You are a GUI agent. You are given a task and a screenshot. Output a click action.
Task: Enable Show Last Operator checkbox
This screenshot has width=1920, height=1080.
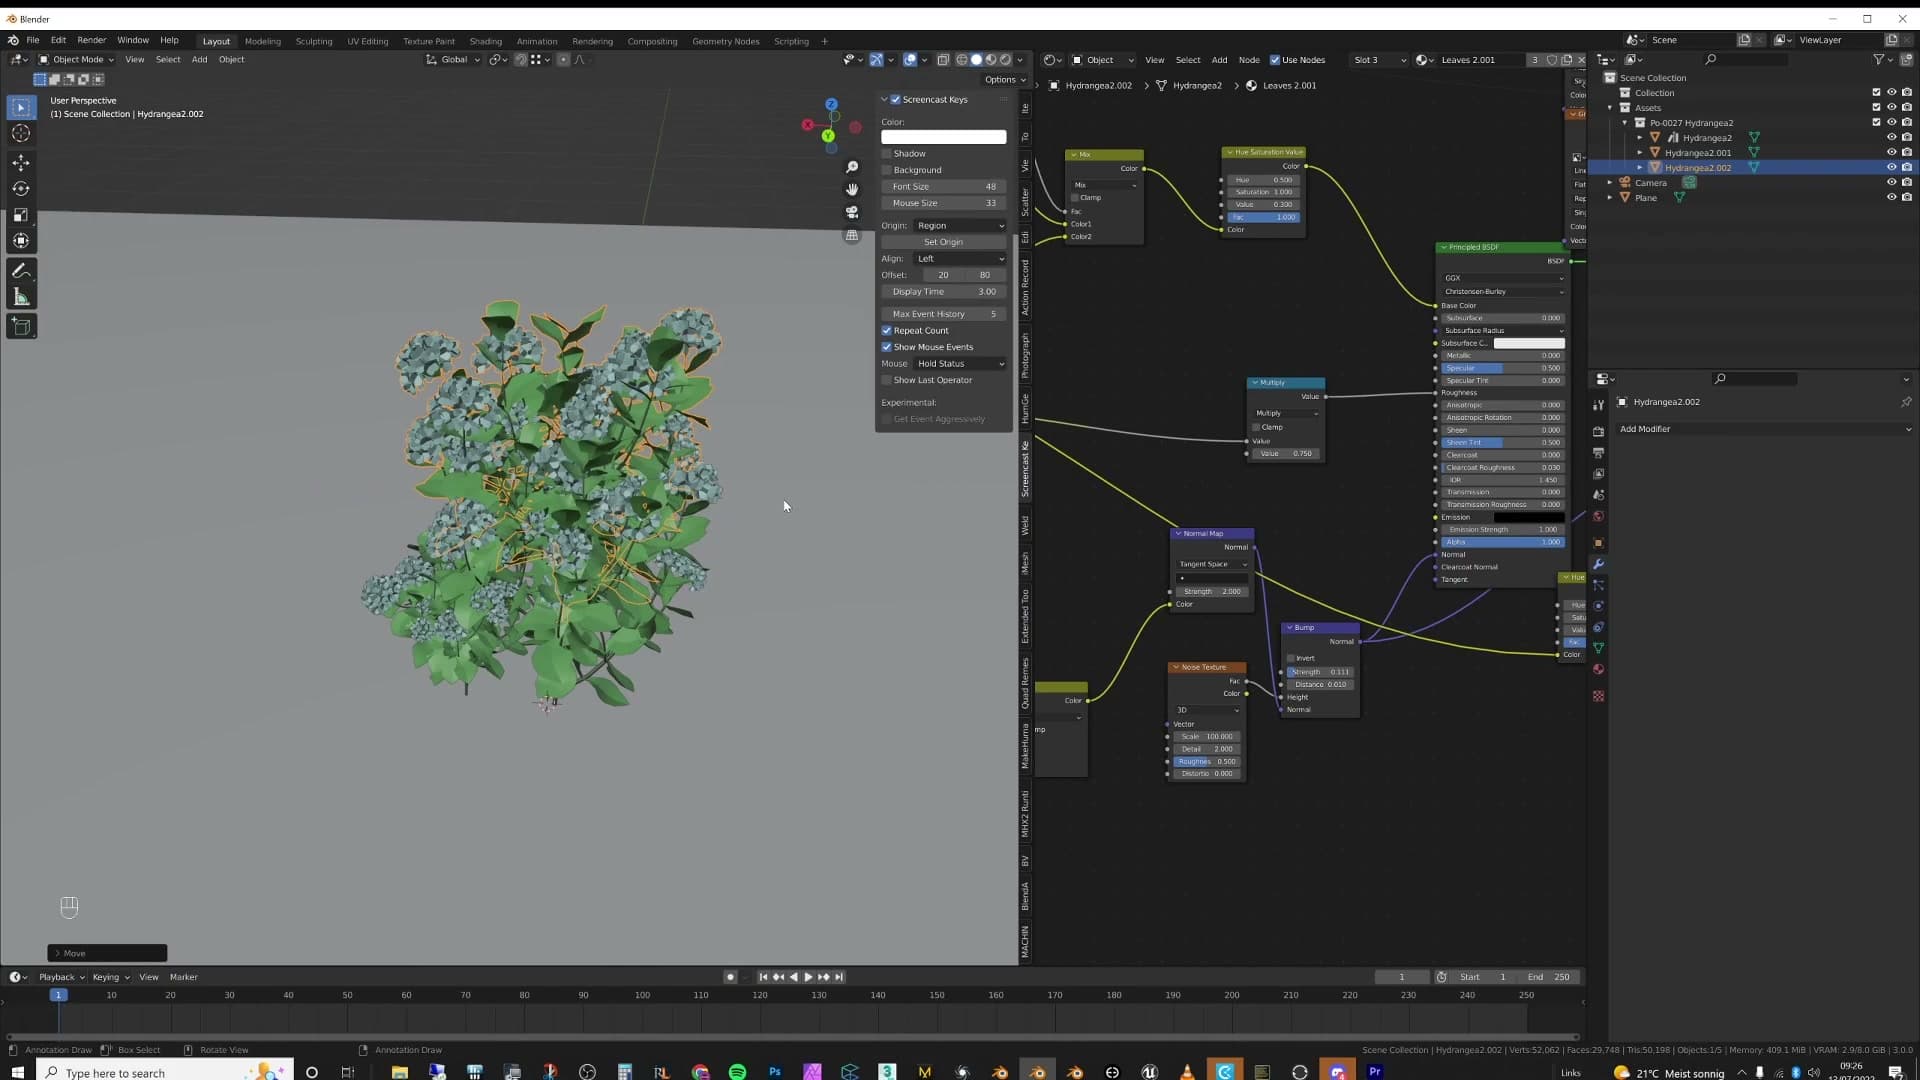click(886, 380)
